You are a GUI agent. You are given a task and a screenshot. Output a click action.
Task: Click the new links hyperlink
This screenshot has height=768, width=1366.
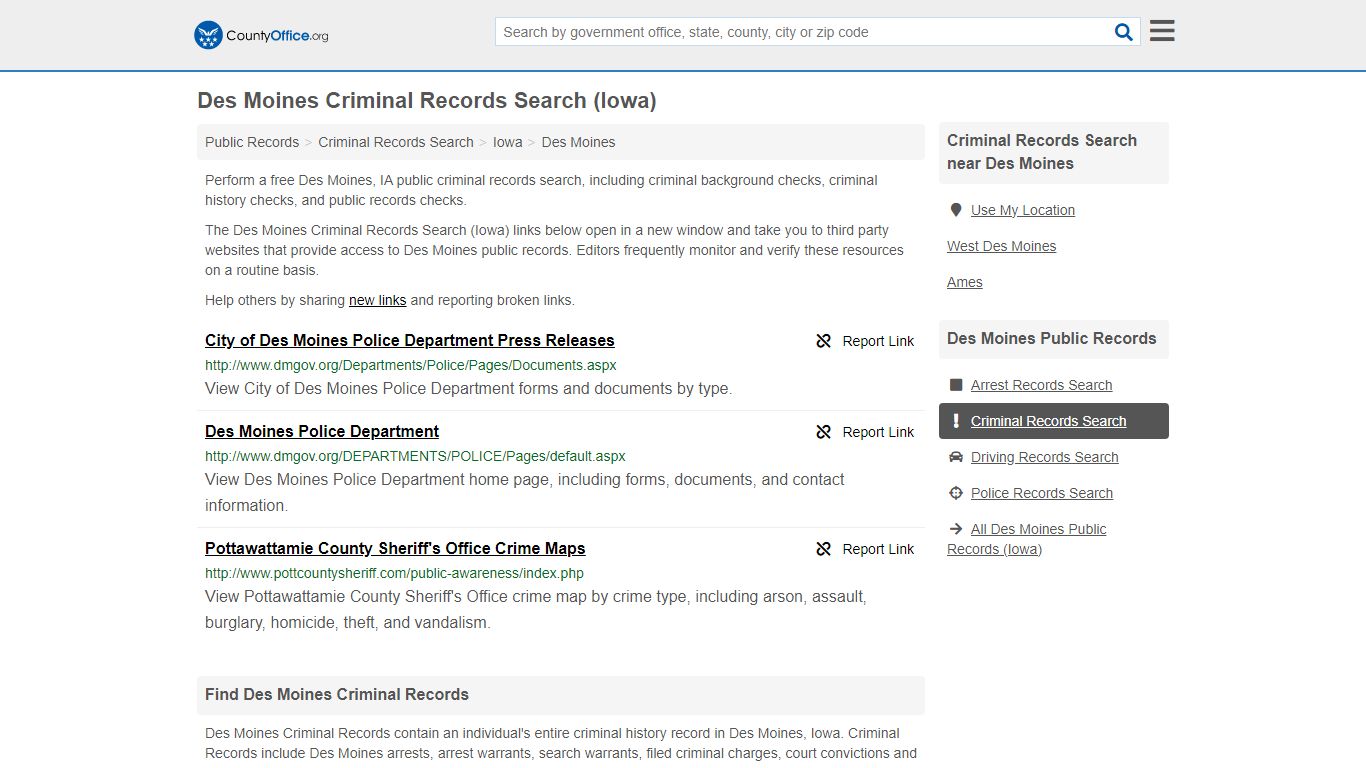pos(378,300)
